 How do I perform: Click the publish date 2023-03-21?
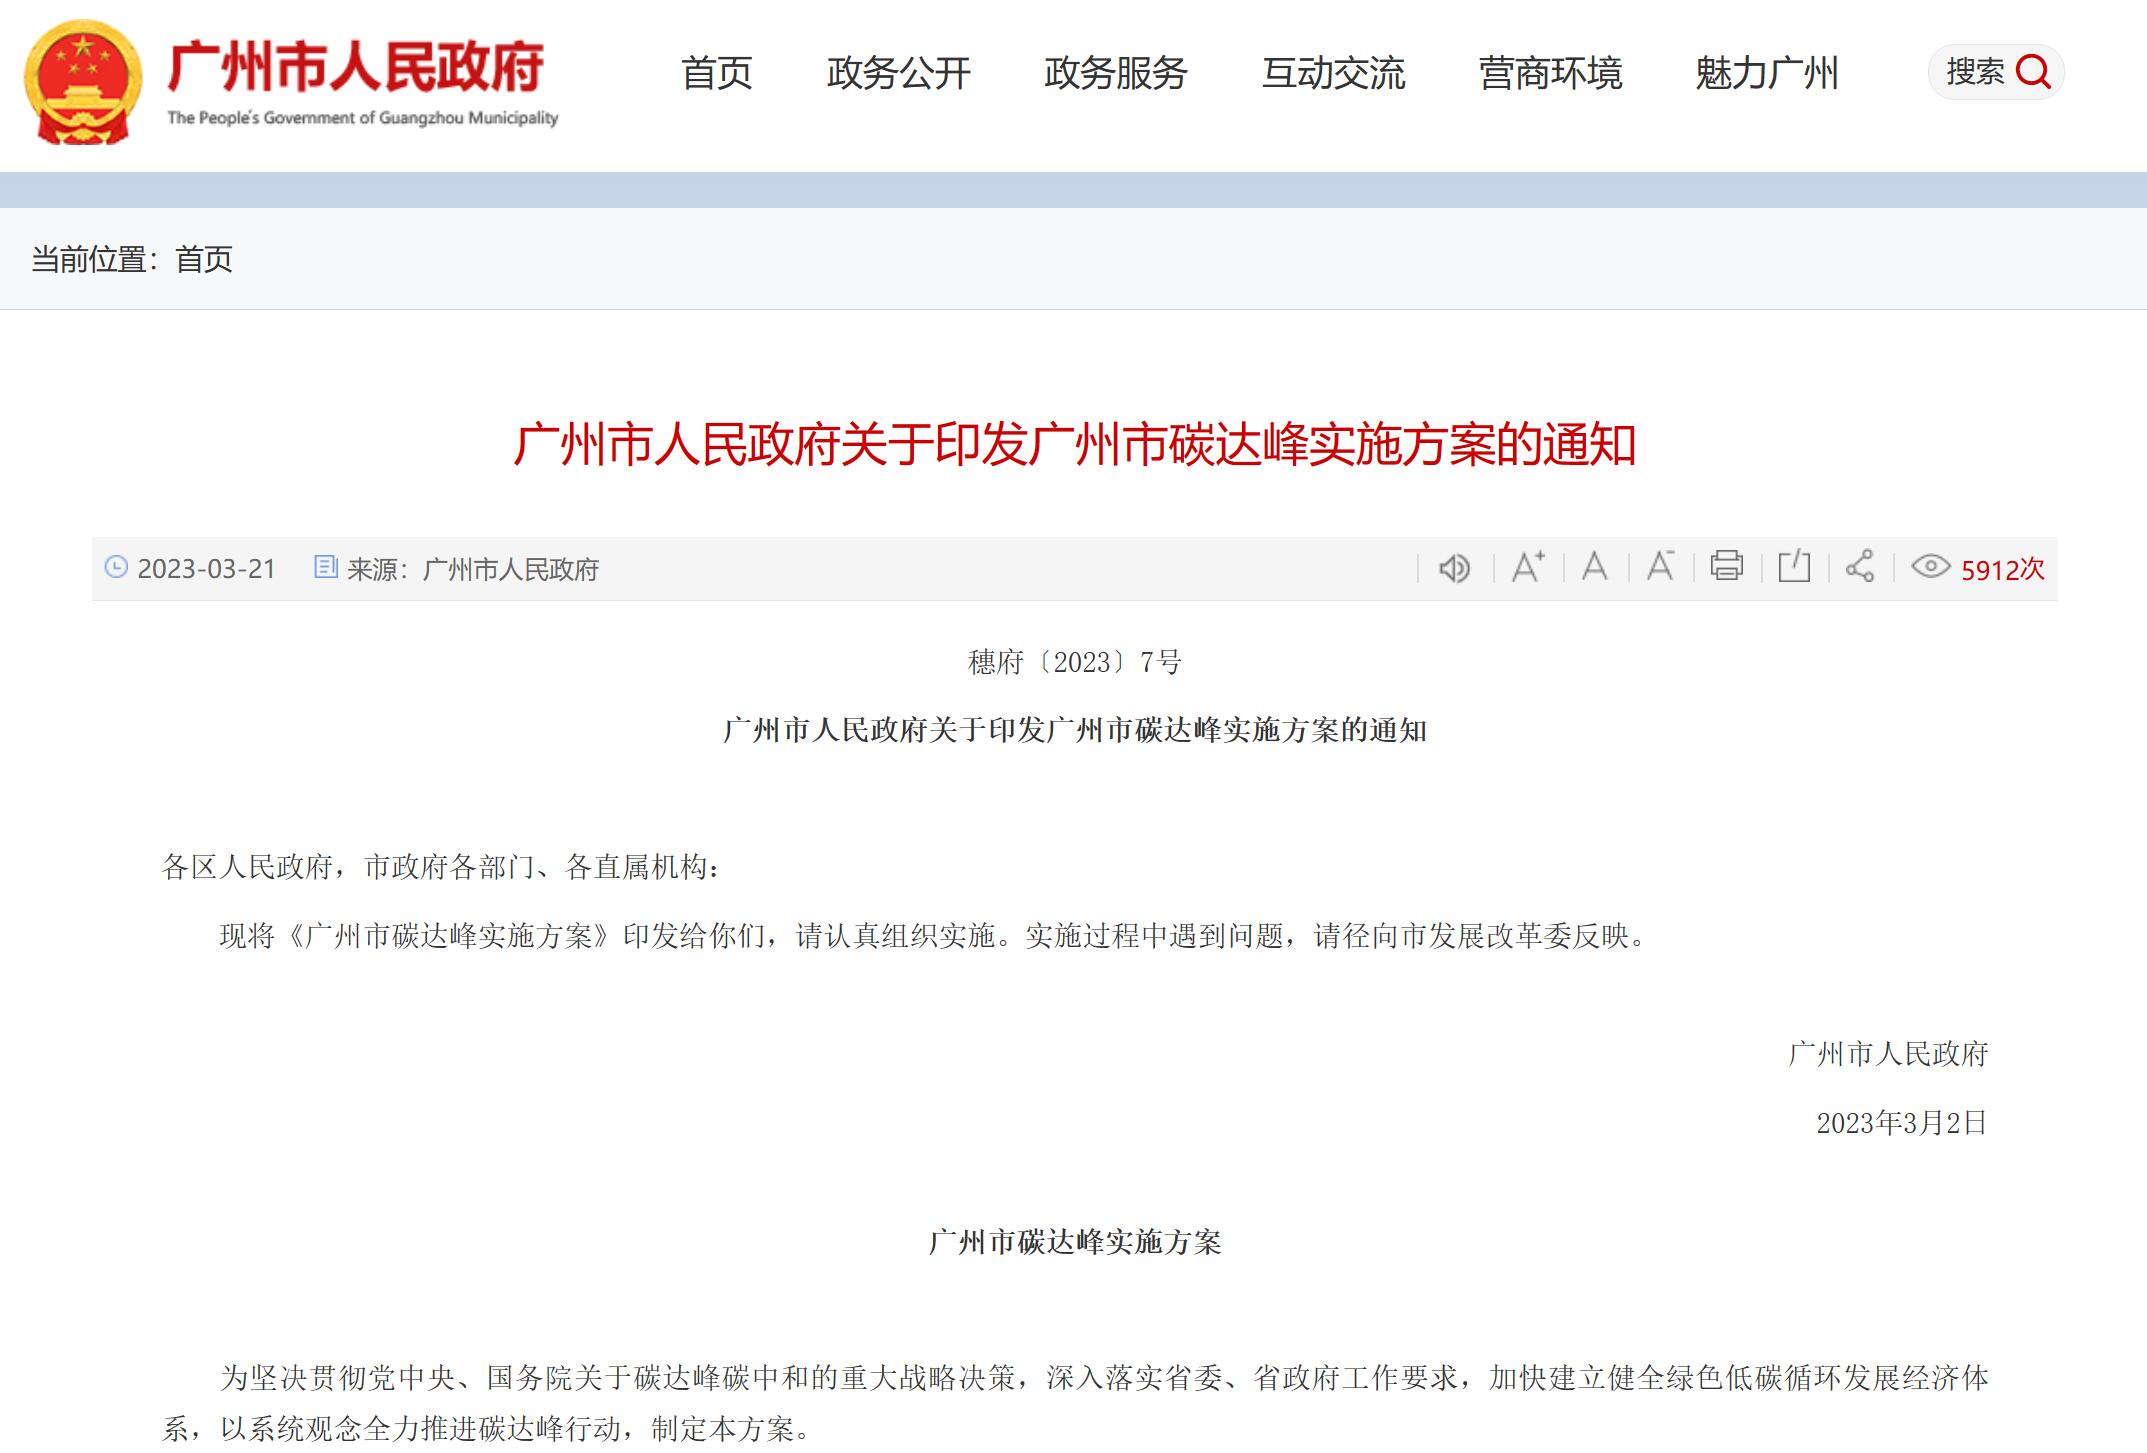coord(206,569)
